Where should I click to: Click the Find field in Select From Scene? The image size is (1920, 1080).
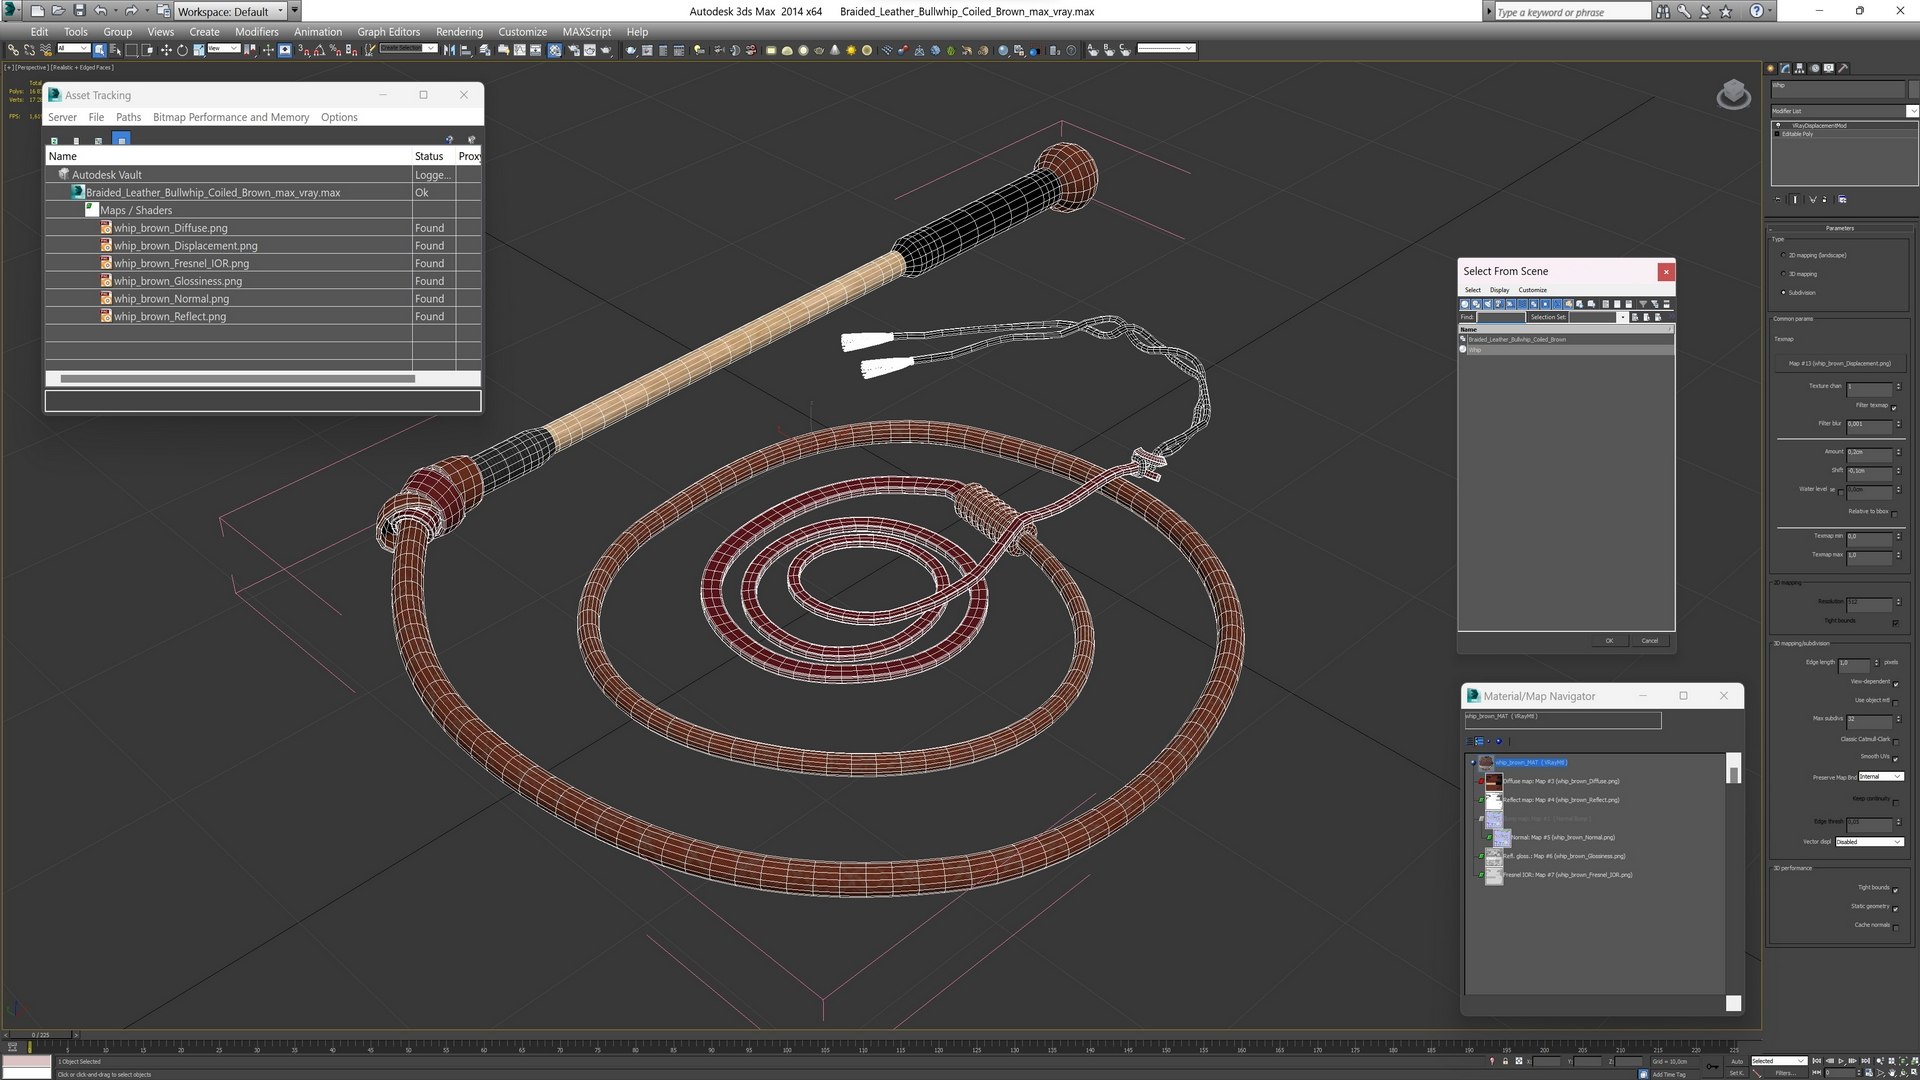1501,317
